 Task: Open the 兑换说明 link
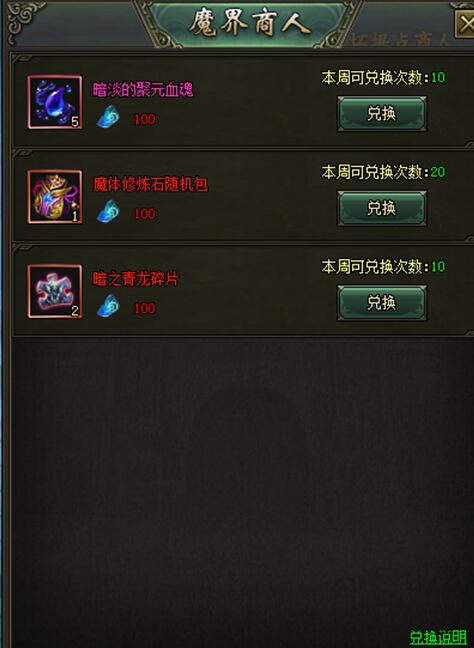[x=438, y=637]
